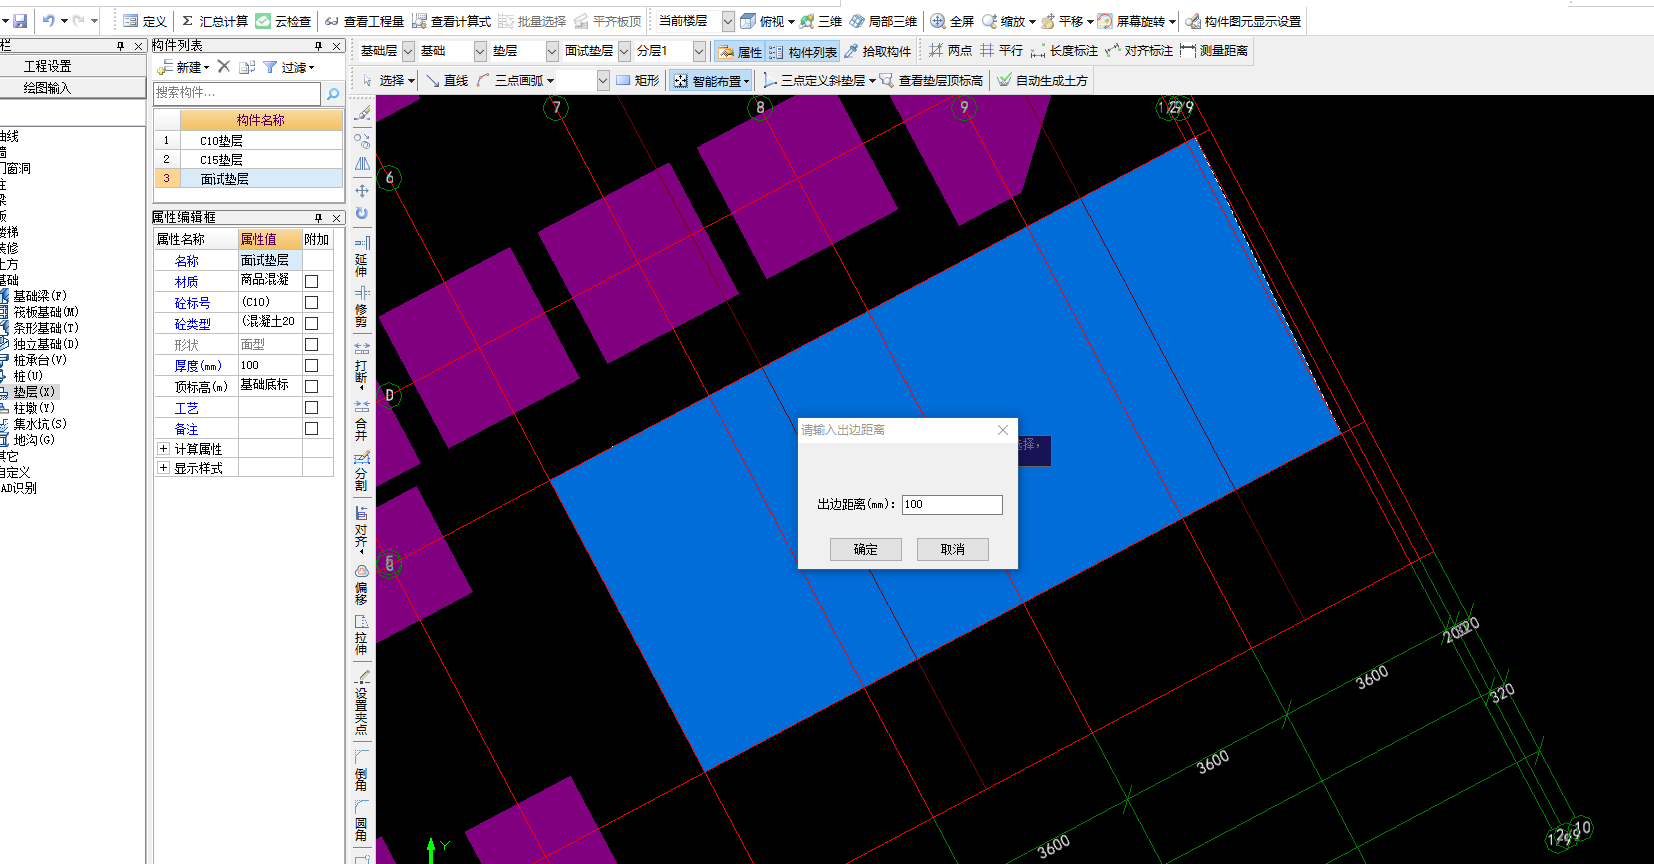The image size is (1654, 864).
Task: Expand 显示样式 in properties table
Action: [164, 468]
